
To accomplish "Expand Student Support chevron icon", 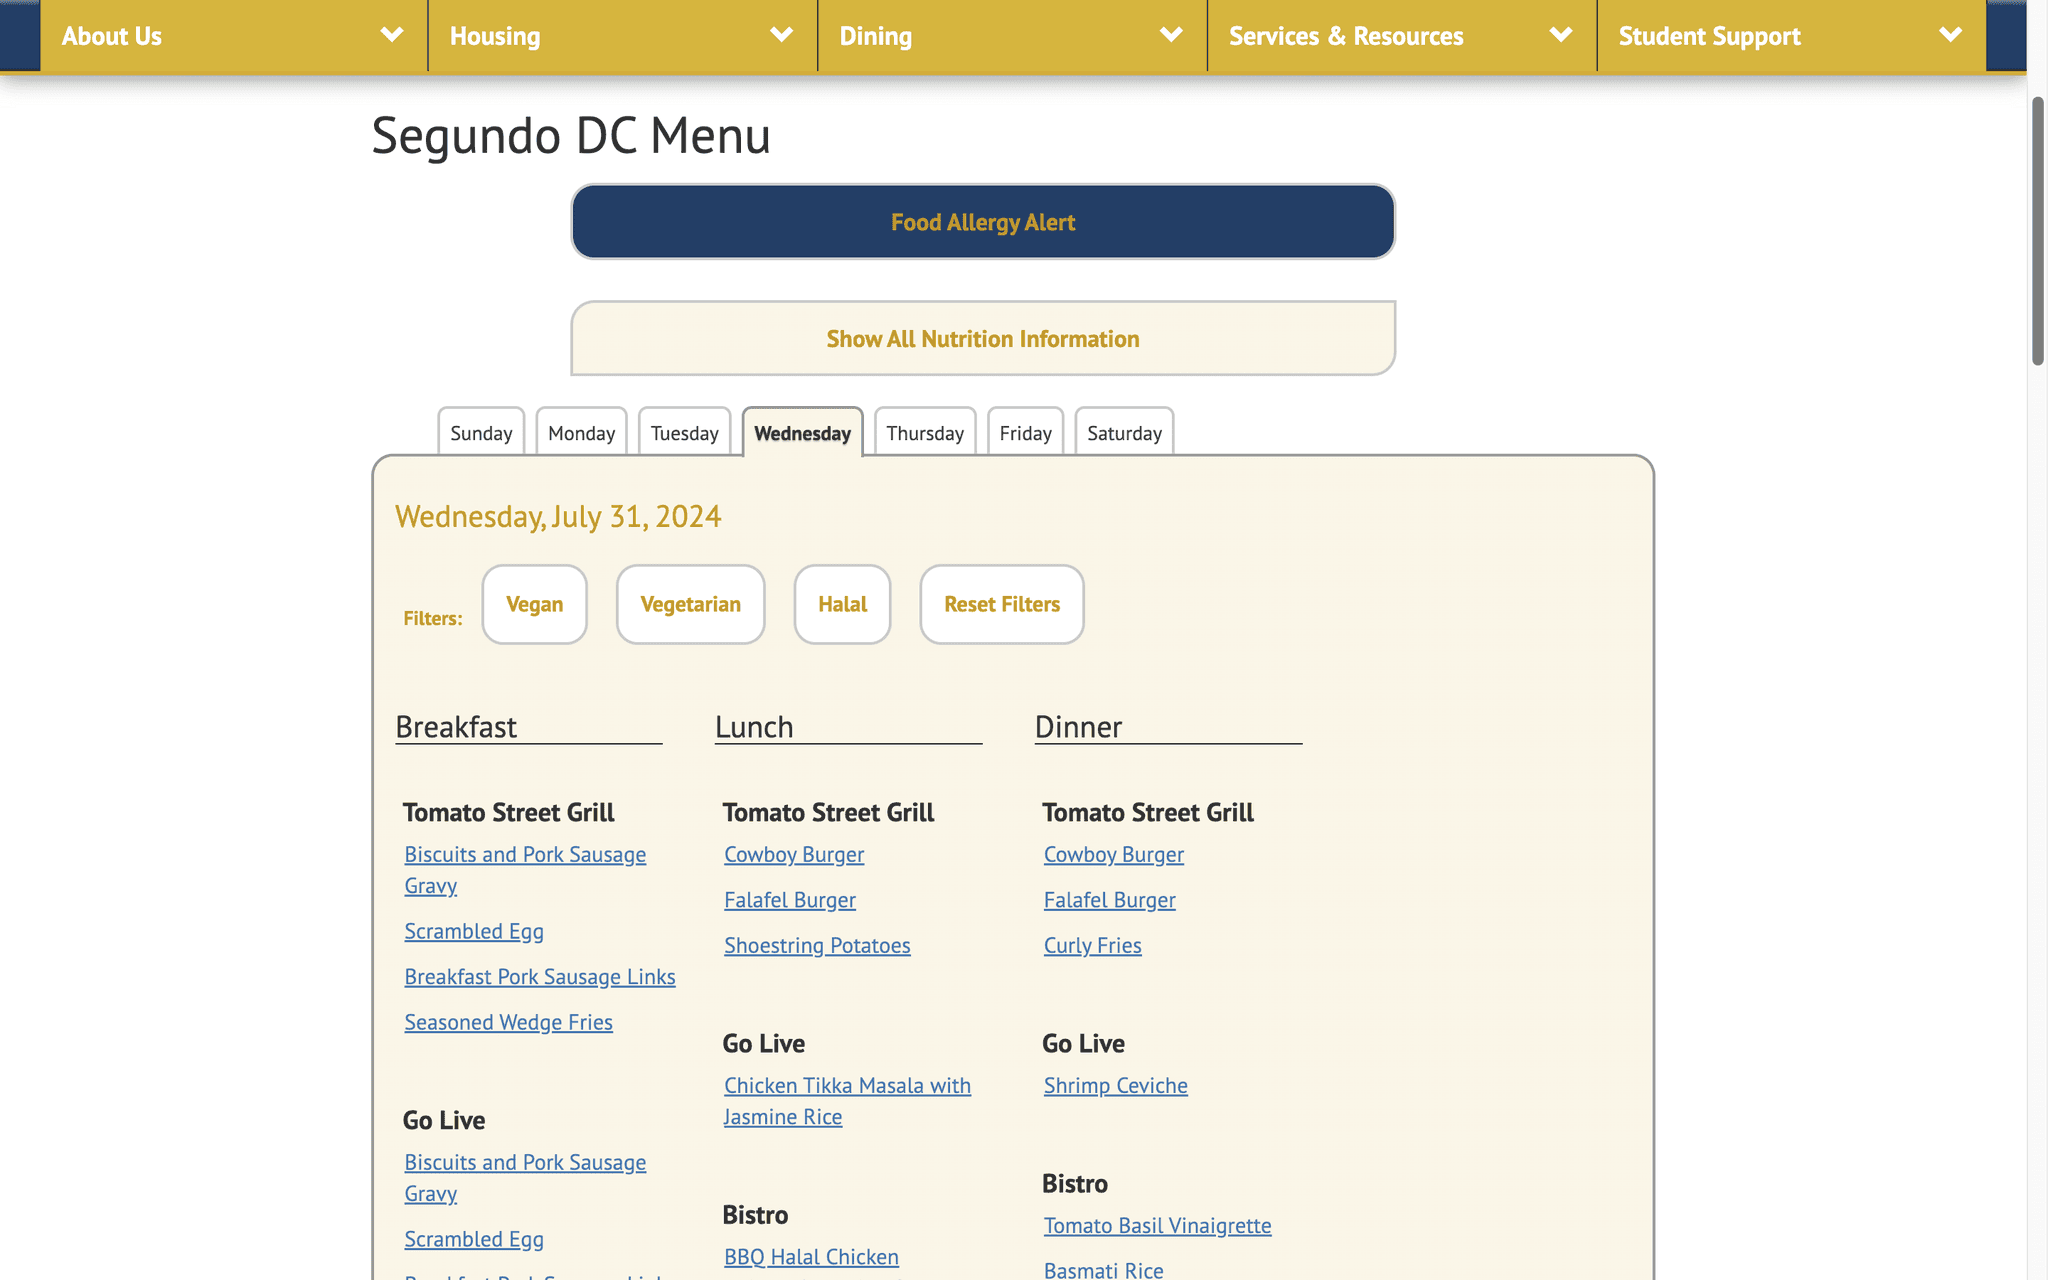I will tap(1949, 35).
